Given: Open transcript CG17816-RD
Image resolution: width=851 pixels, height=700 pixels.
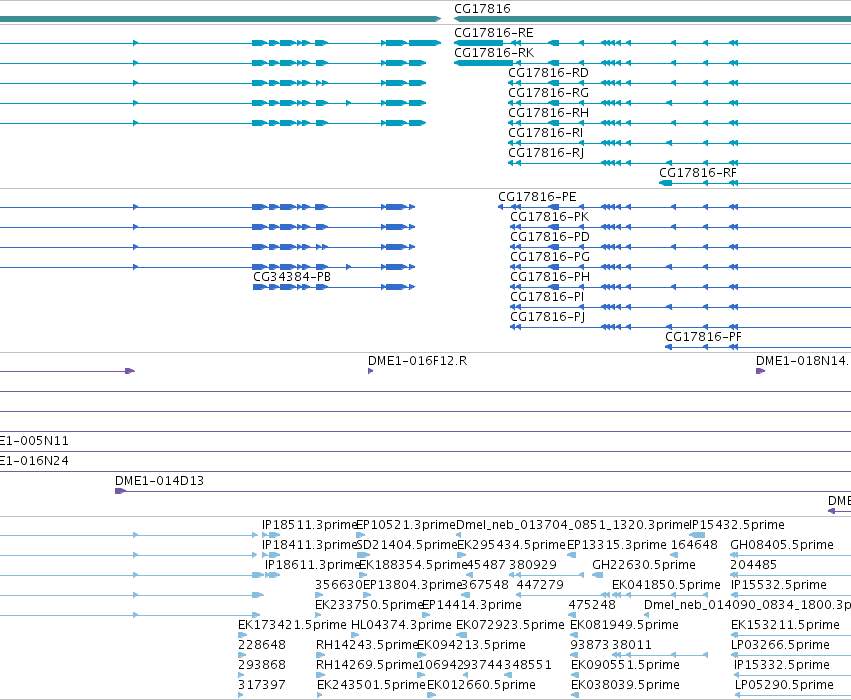Looking at the screenshot, I should [548, 73].
